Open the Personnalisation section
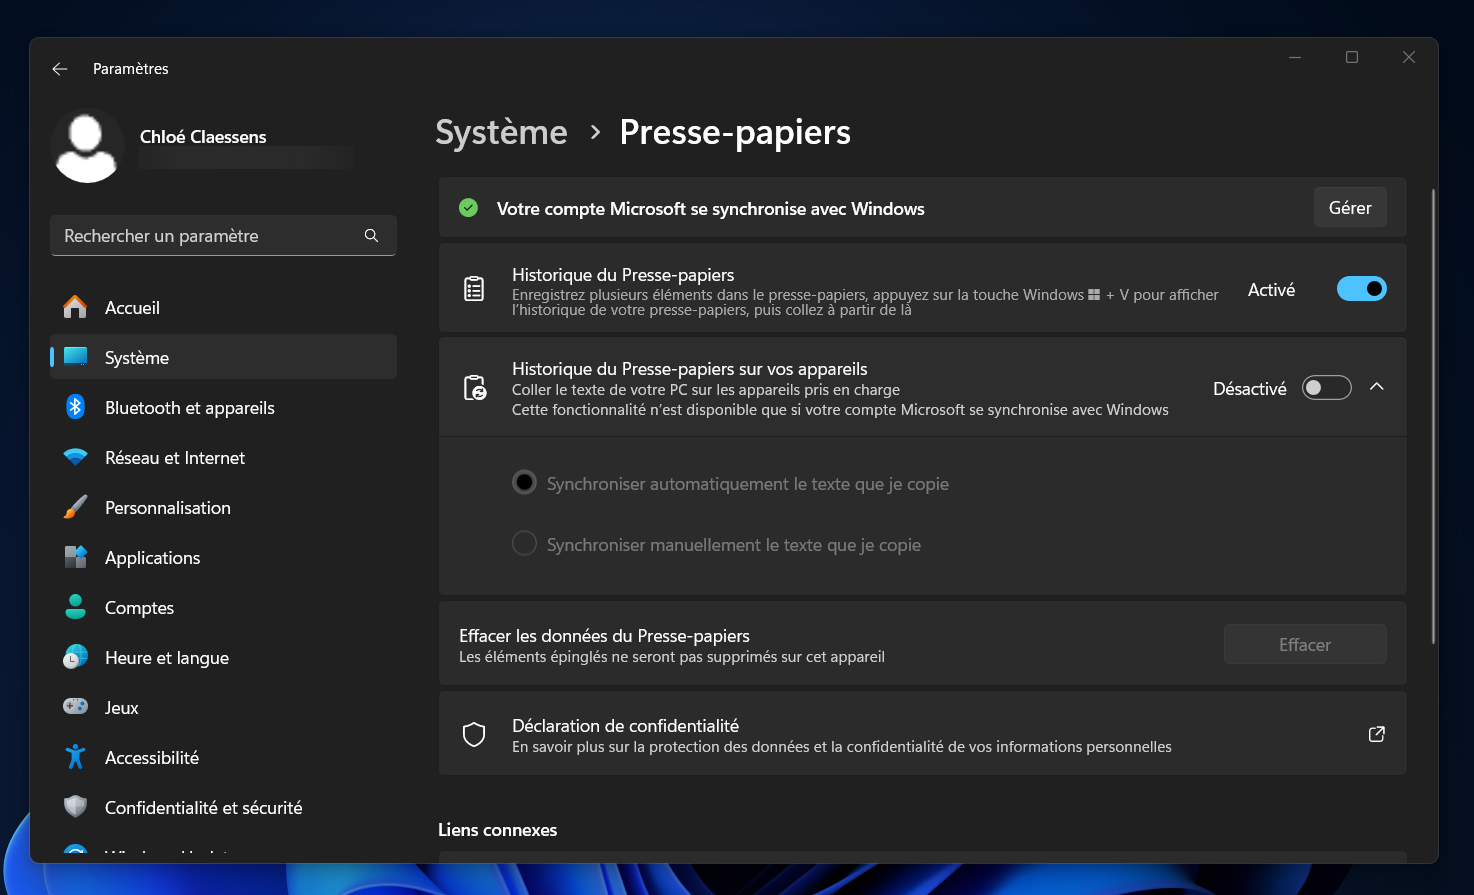Image resolution: width=1474 pixels, height=895 pixels. coord(167,507)
